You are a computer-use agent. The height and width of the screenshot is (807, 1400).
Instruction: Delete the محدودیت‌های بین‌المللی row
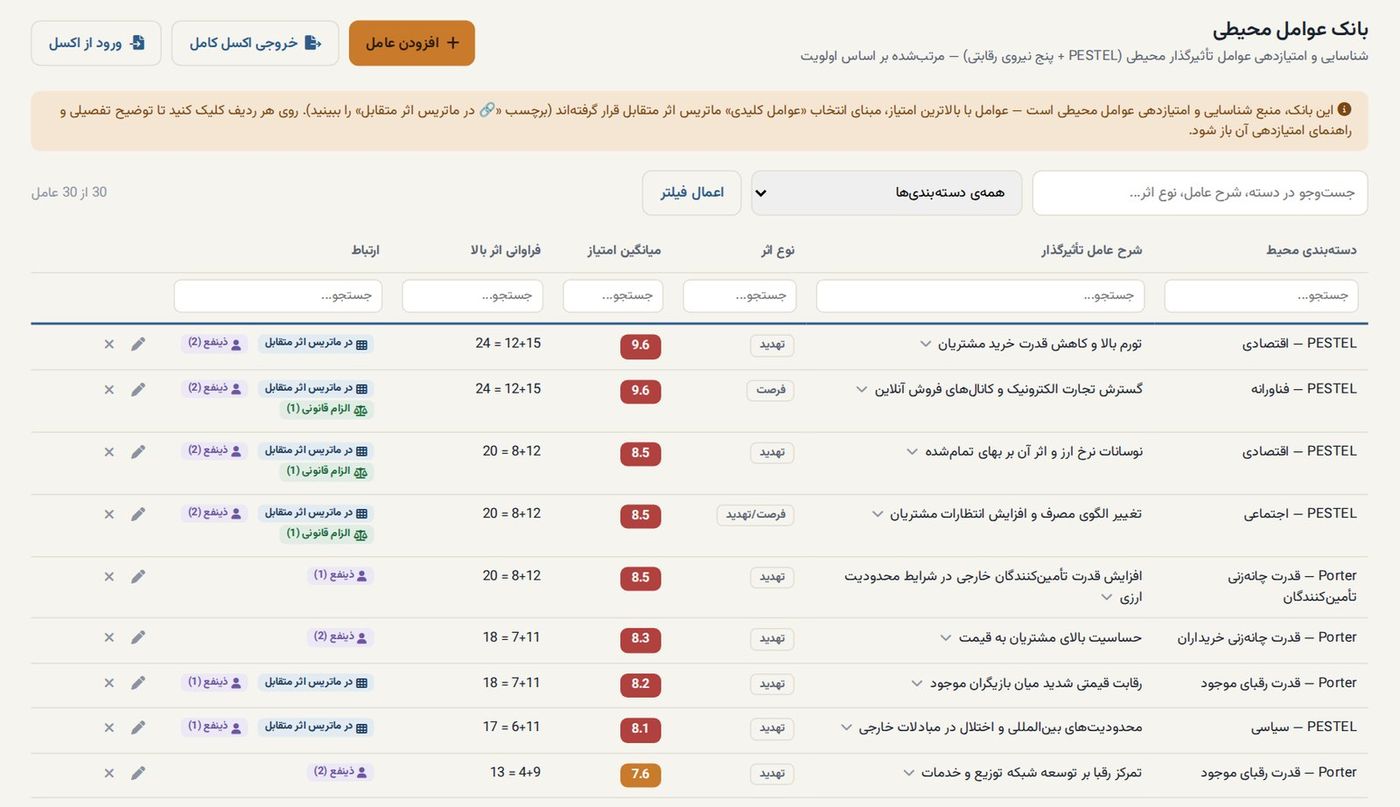click(x=109, y=728)
